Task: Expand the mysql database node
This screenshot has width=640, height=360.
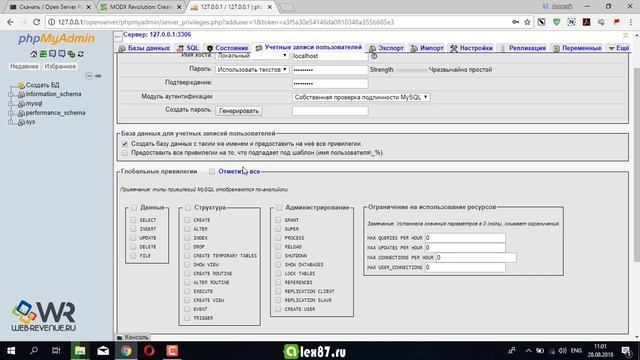Action: [x=11, y=104]
